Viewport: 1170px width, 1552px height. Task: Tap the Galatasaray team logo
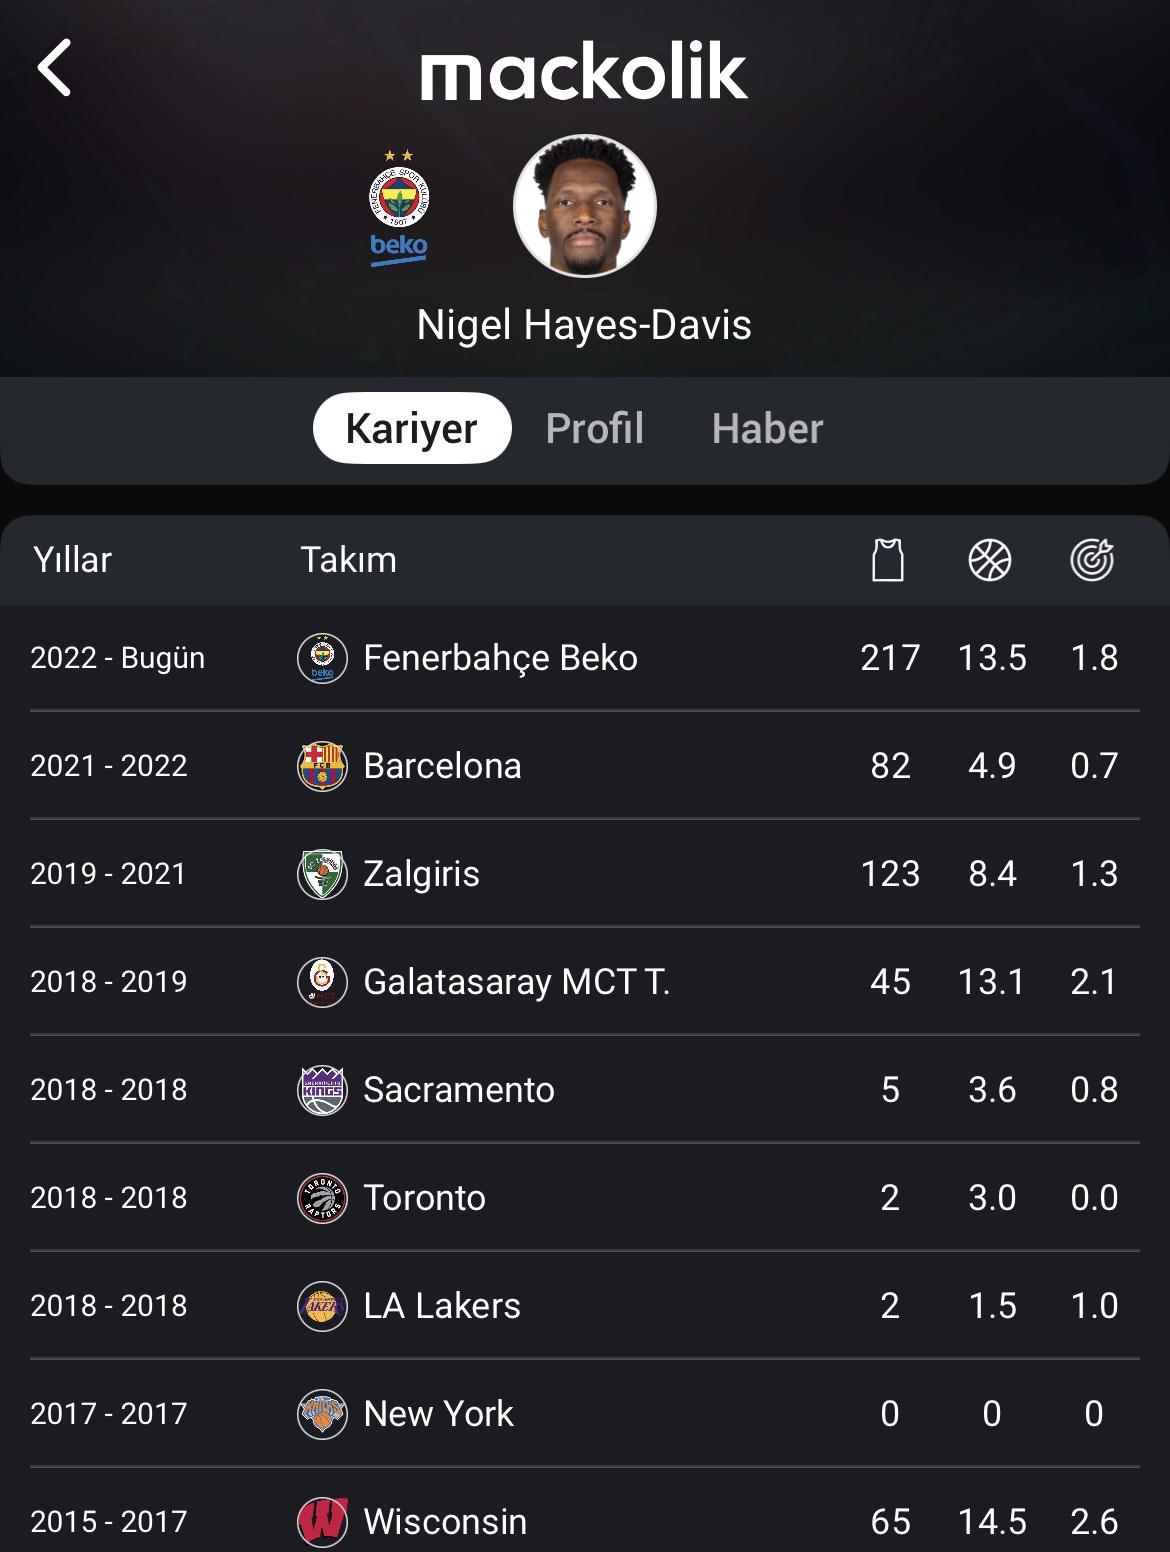tap(322, 982)
